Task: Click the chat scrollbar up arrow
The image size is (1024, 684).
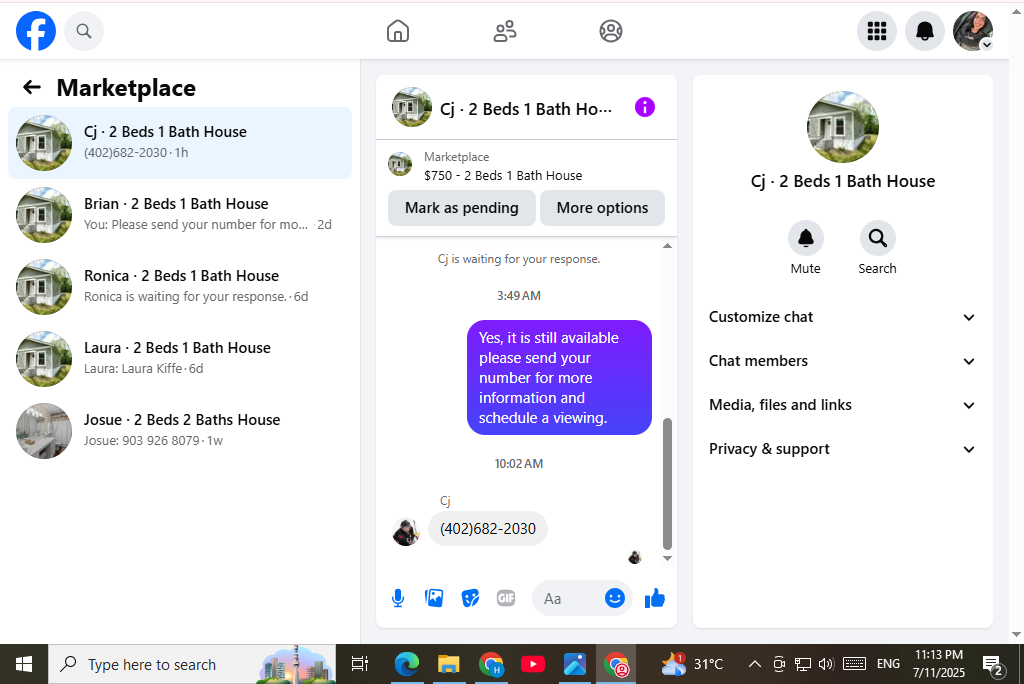Action: pyautogui.click(x=667, y=246)
